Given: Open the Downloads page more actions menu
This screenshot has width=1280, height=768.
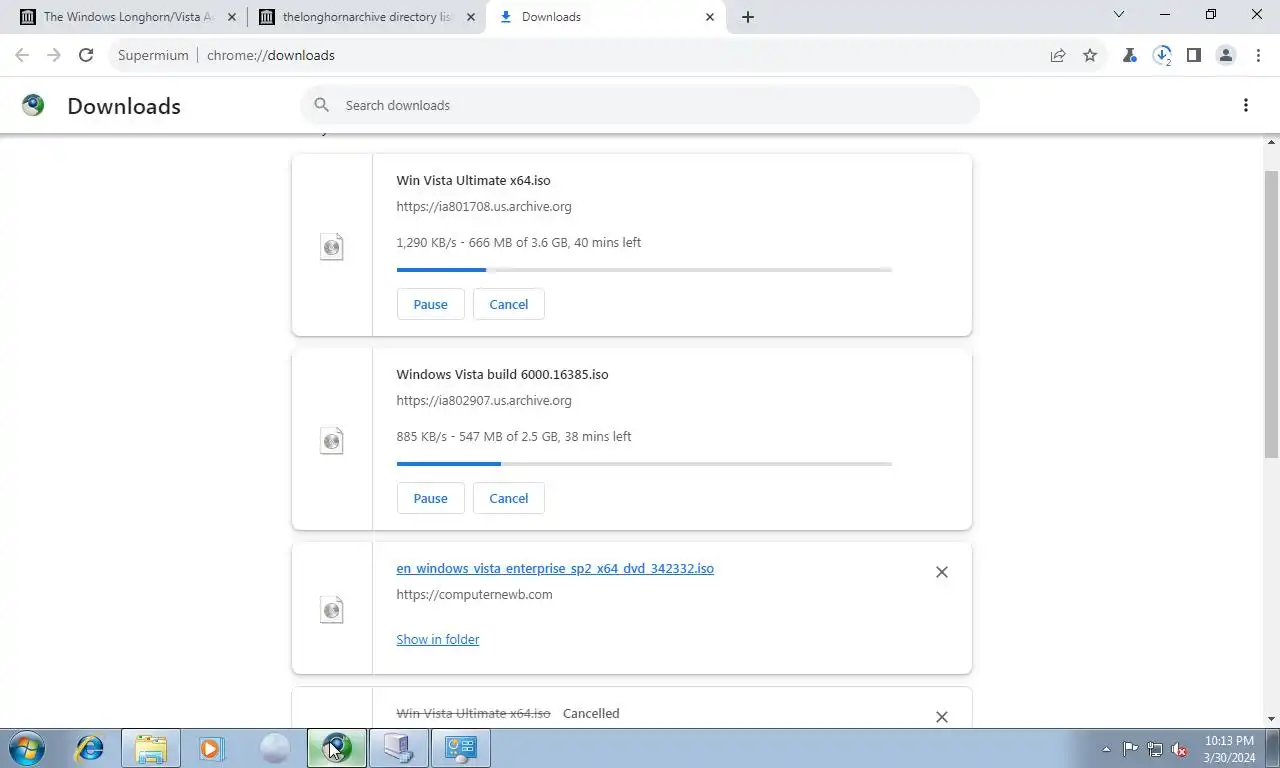Looking at the screenshot, I should pyautogui.click(x=1246, y=105).
